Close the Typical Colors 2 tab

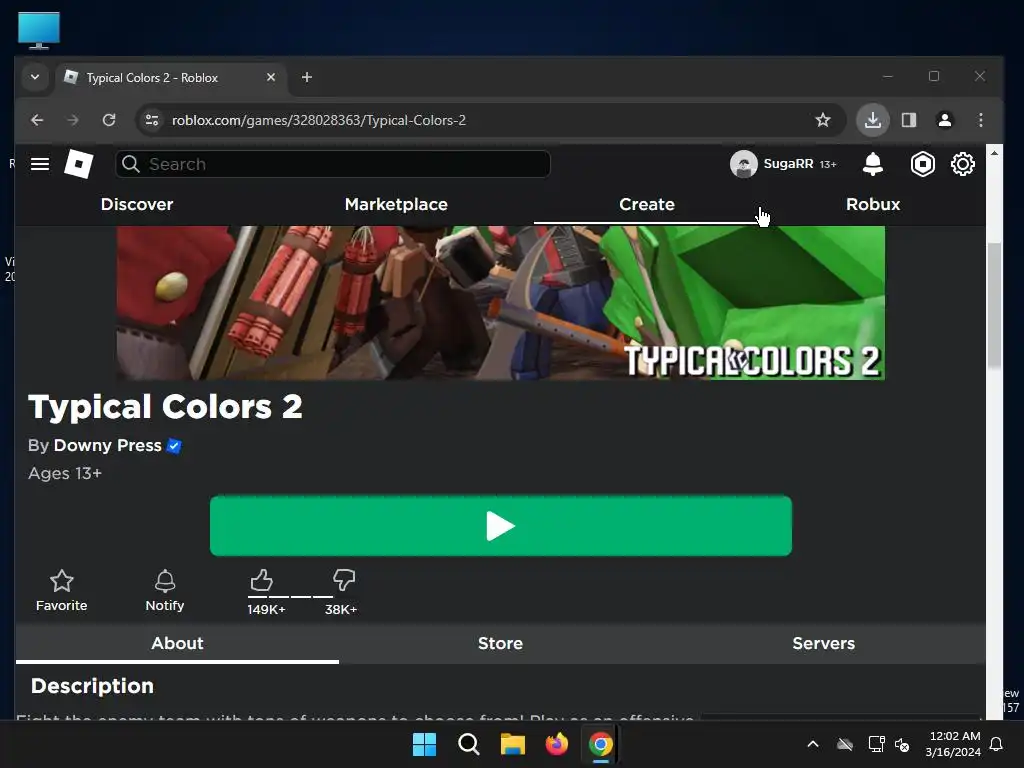[271, 77]
